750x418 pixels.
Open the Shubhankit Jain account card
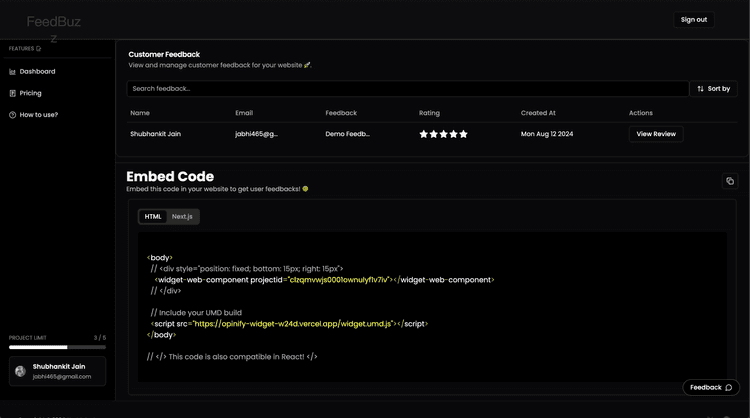(x=57, y=371)
